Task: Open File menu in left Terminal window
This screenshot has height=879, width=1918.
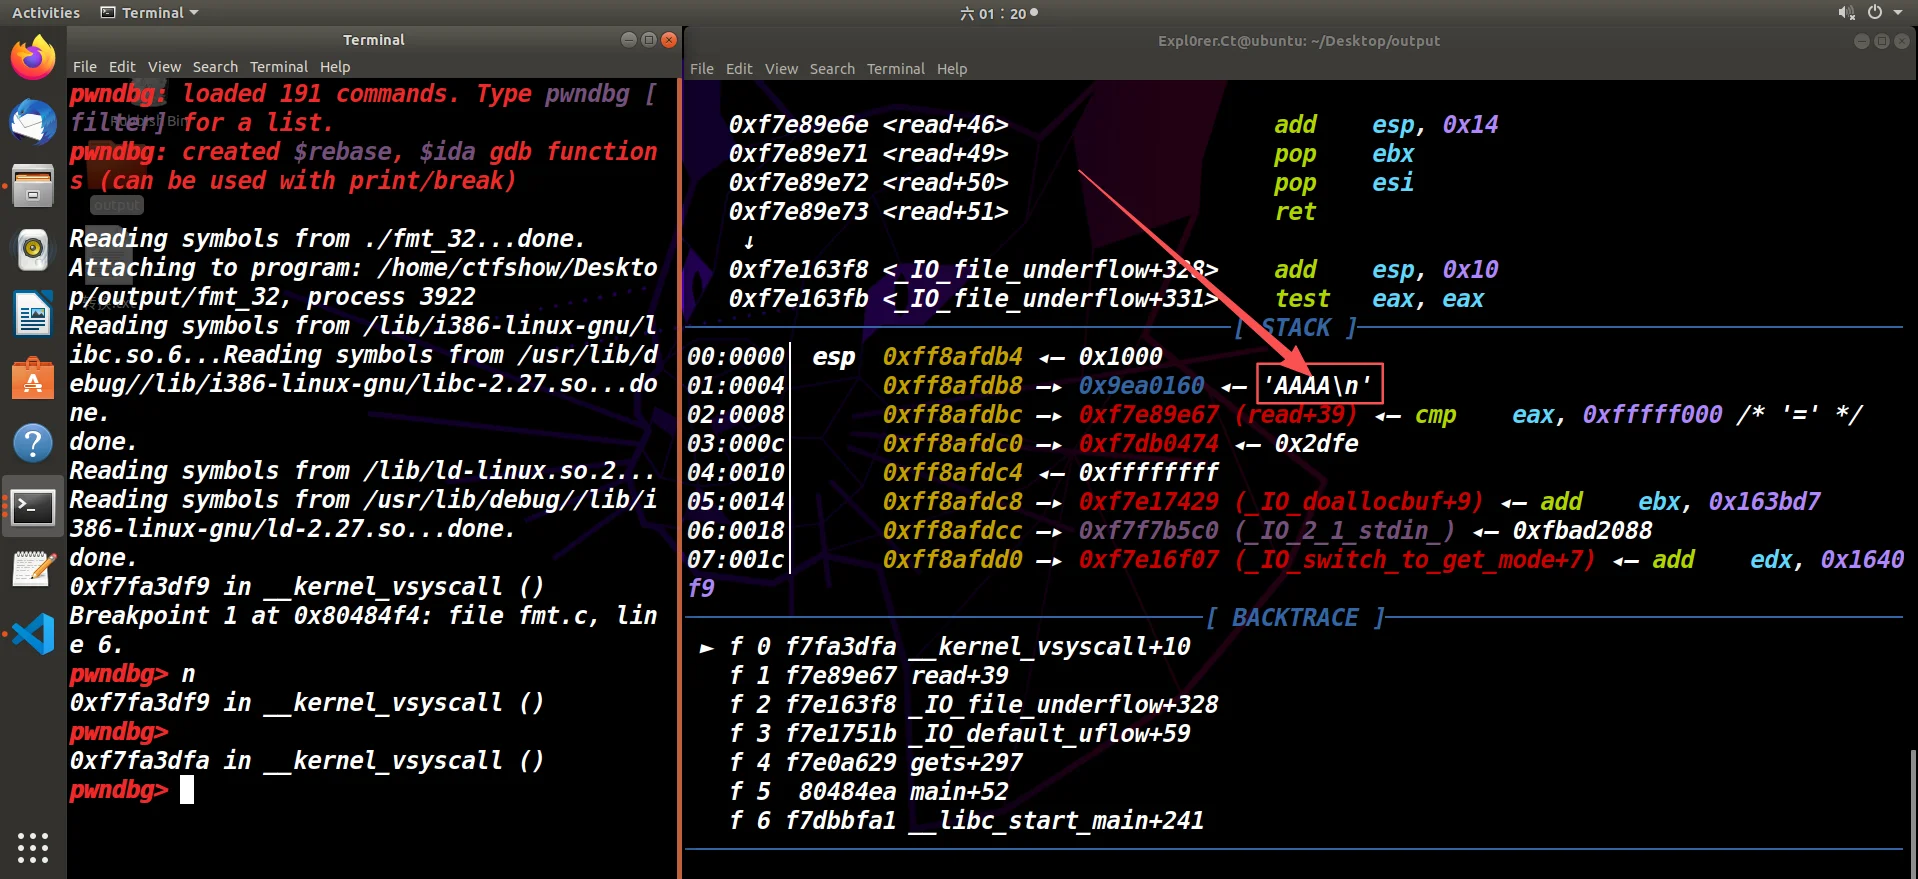Action: 85,67
